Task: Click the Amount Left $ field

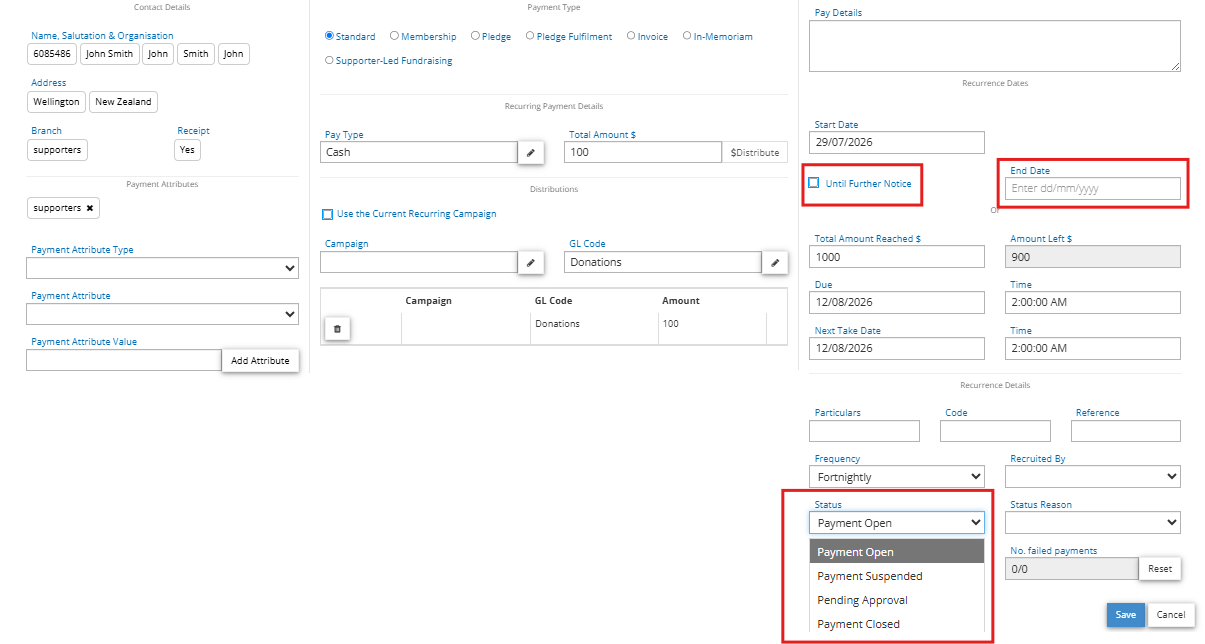Action: coord(1092,256)
